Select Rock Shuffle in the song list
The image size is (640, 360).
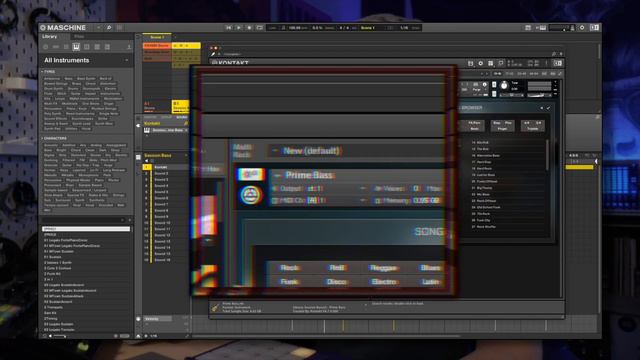tap(486, 227)
